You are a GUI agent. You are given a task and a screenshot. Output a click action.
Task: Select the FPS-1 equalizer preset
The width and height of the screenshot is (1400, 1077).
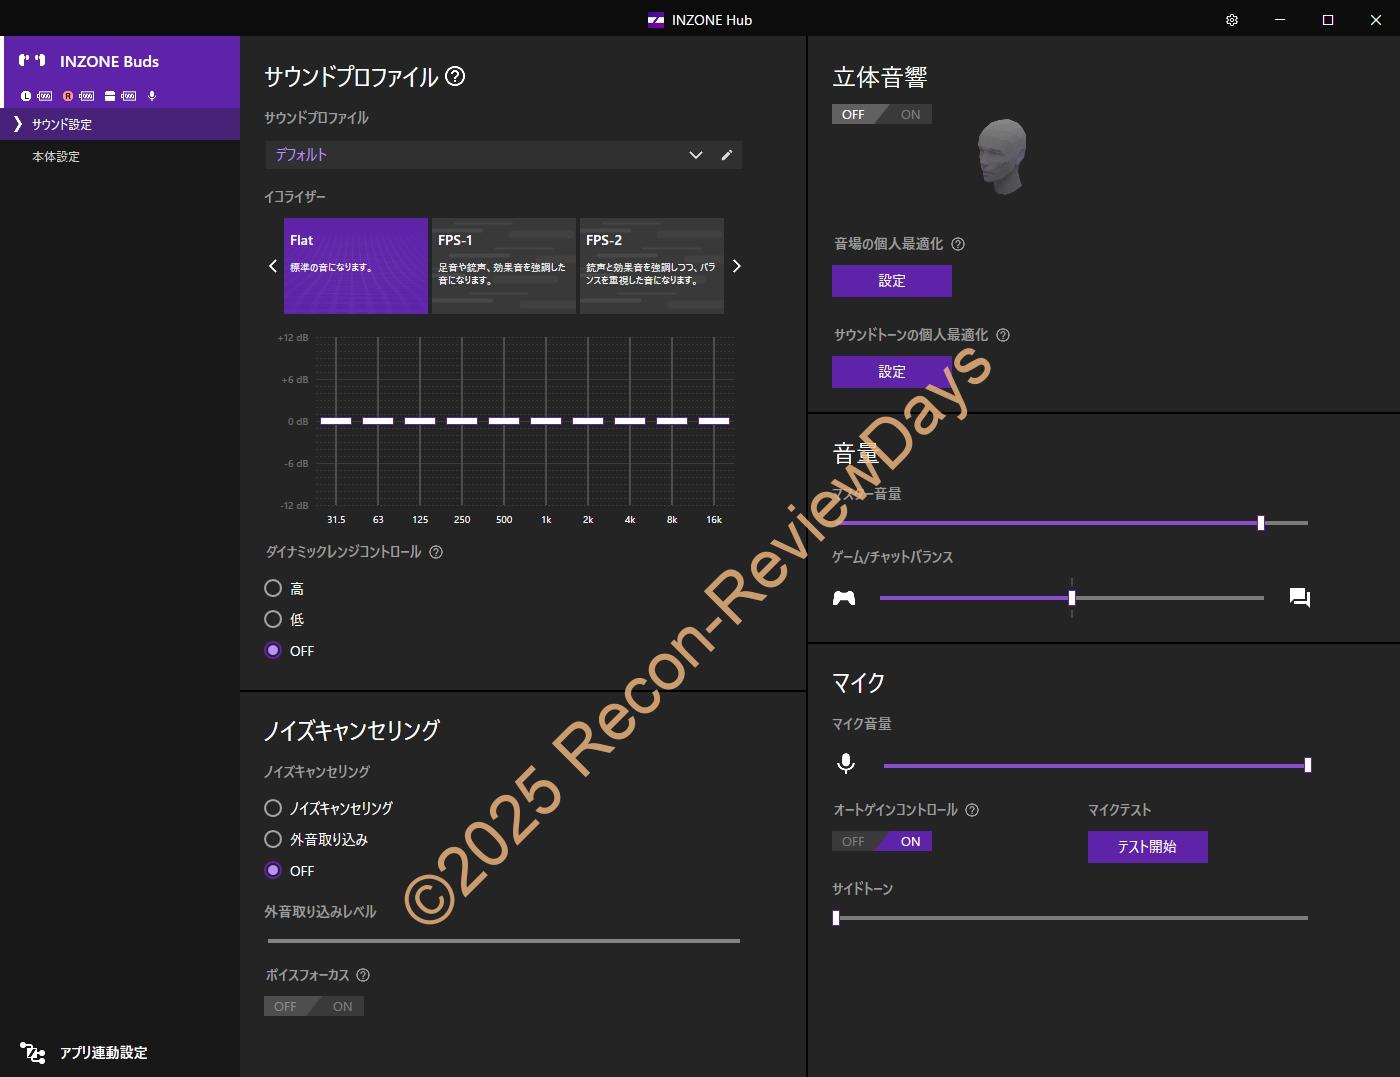[x=503, y=266]
